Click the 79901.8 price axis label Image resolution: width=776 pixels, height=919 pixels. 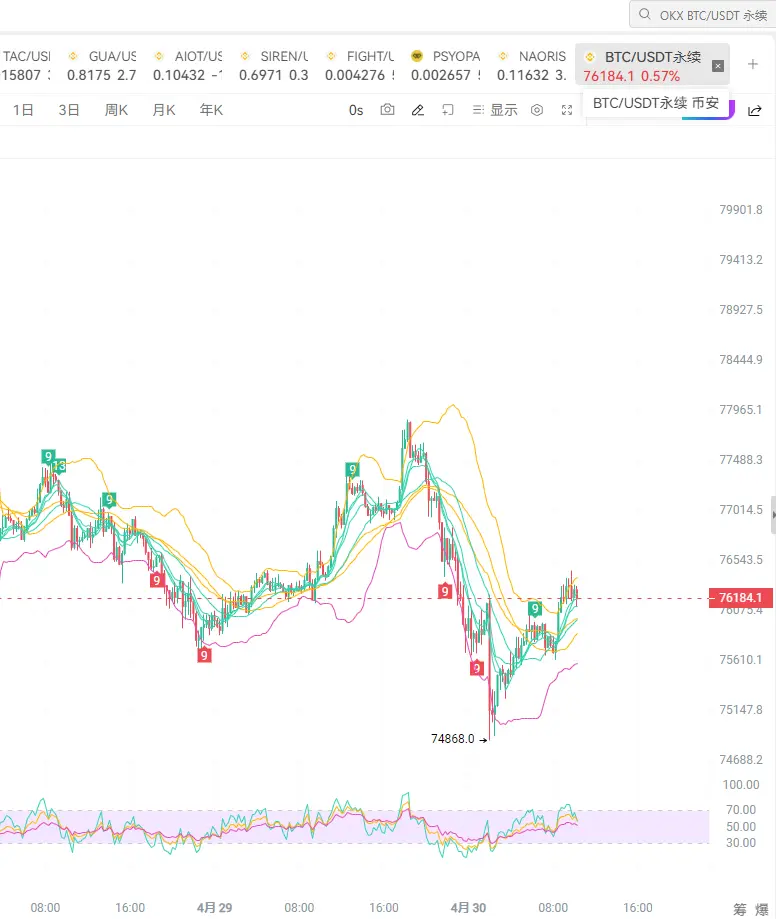tap(741, 209)
